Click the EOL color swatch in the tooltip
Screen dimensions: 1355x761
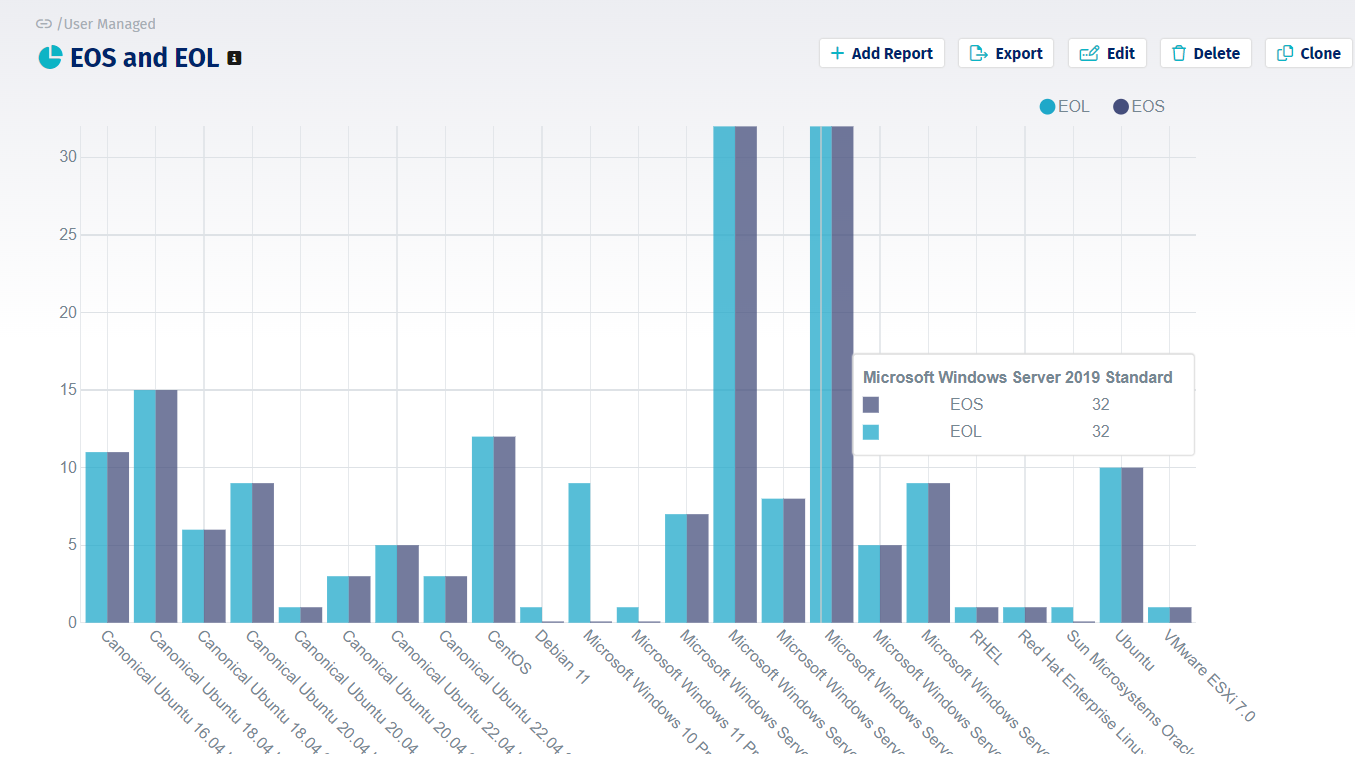871,432
